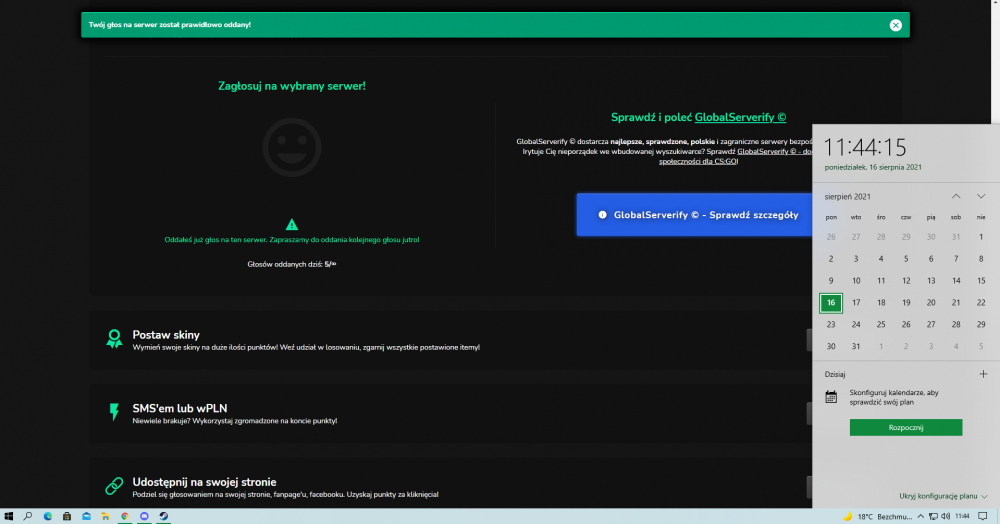Open taskbar search magnifier
Screen dimensions: 1000x524
[27, 516]
